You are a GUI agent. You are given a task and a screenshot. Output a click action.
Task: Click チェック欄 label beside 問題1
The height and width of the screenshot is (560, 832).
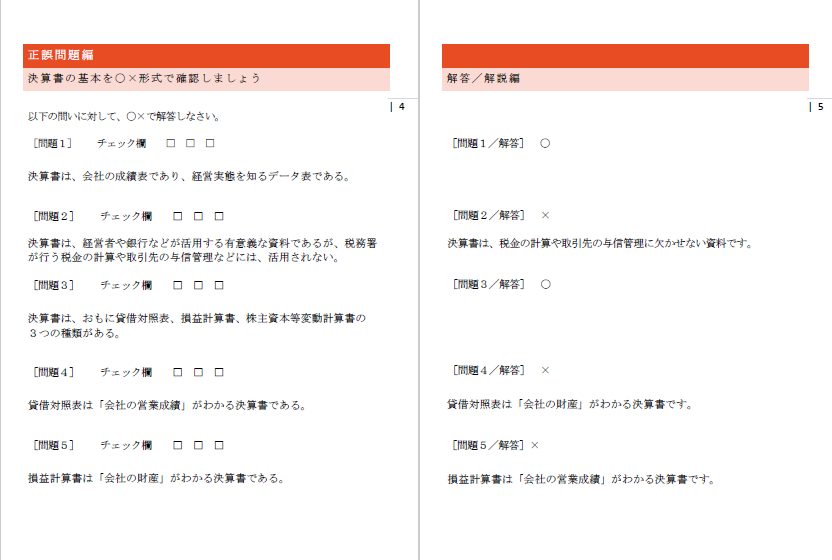point(122,143)
